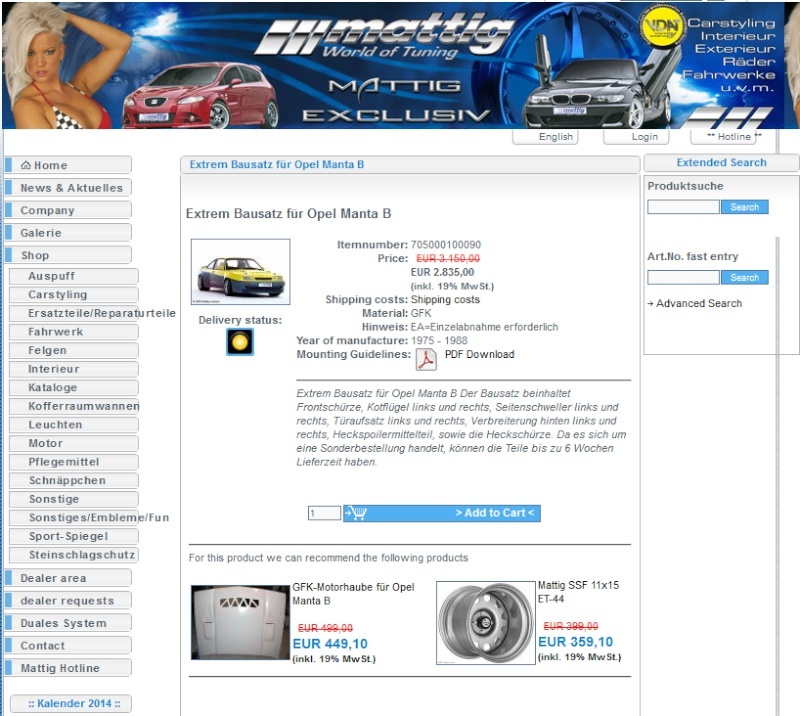
Task: Open the GFK-Motorhaube product thumbnail
Action: (x=240, y=622)
